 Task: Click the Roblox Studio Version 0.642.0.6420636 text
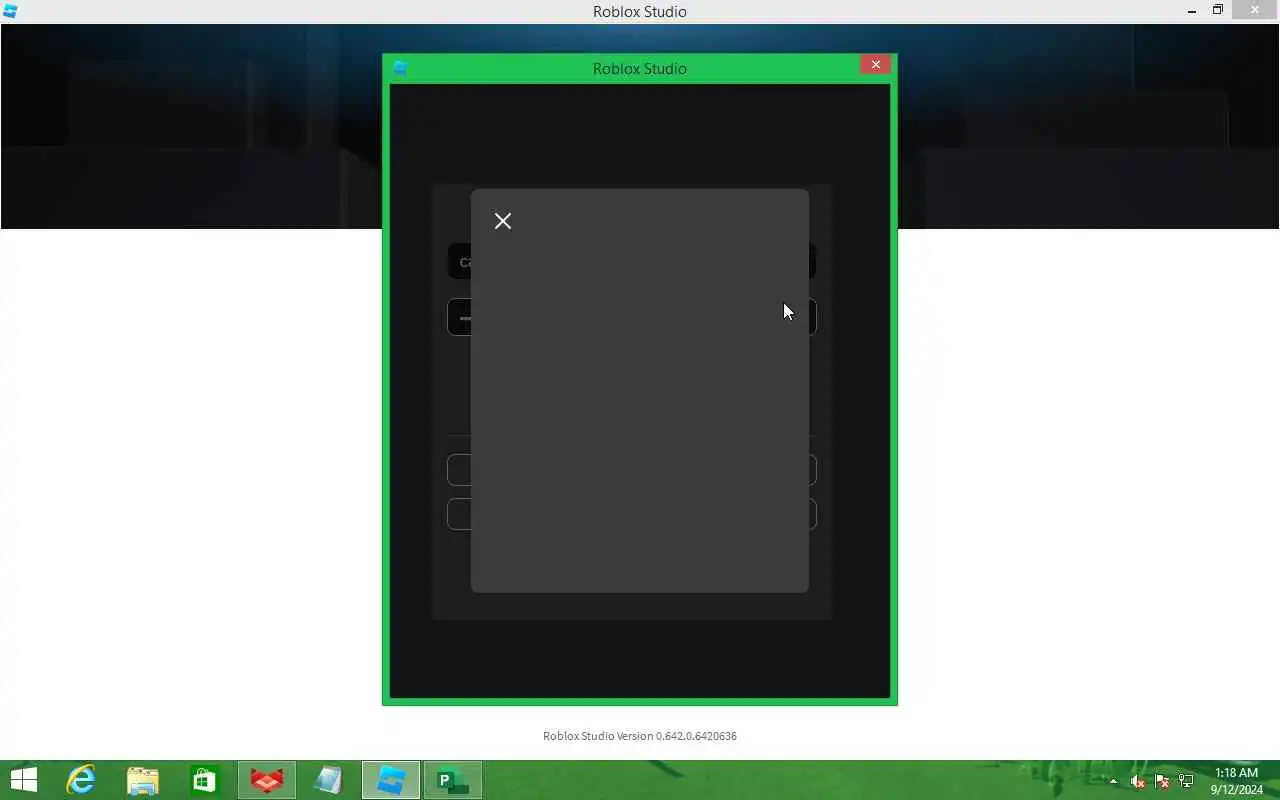(640, 736)
